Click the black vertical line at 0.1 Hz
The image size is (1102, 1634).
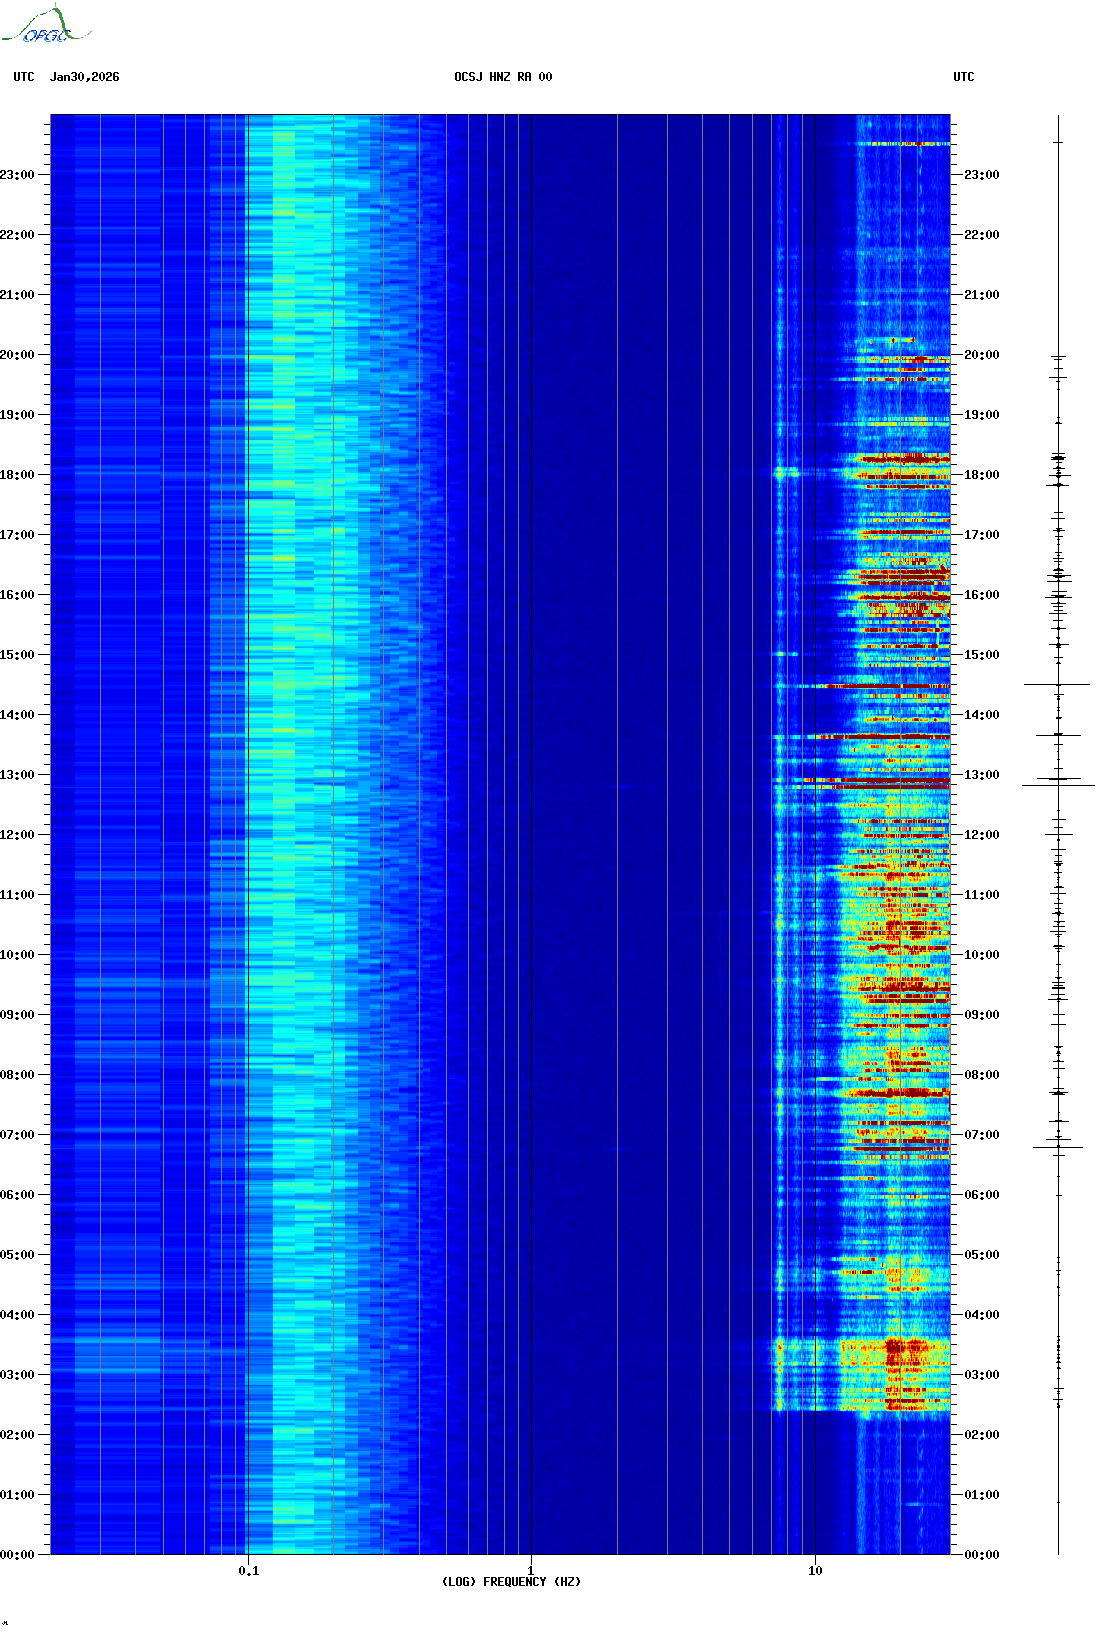(x=247, y=800)
